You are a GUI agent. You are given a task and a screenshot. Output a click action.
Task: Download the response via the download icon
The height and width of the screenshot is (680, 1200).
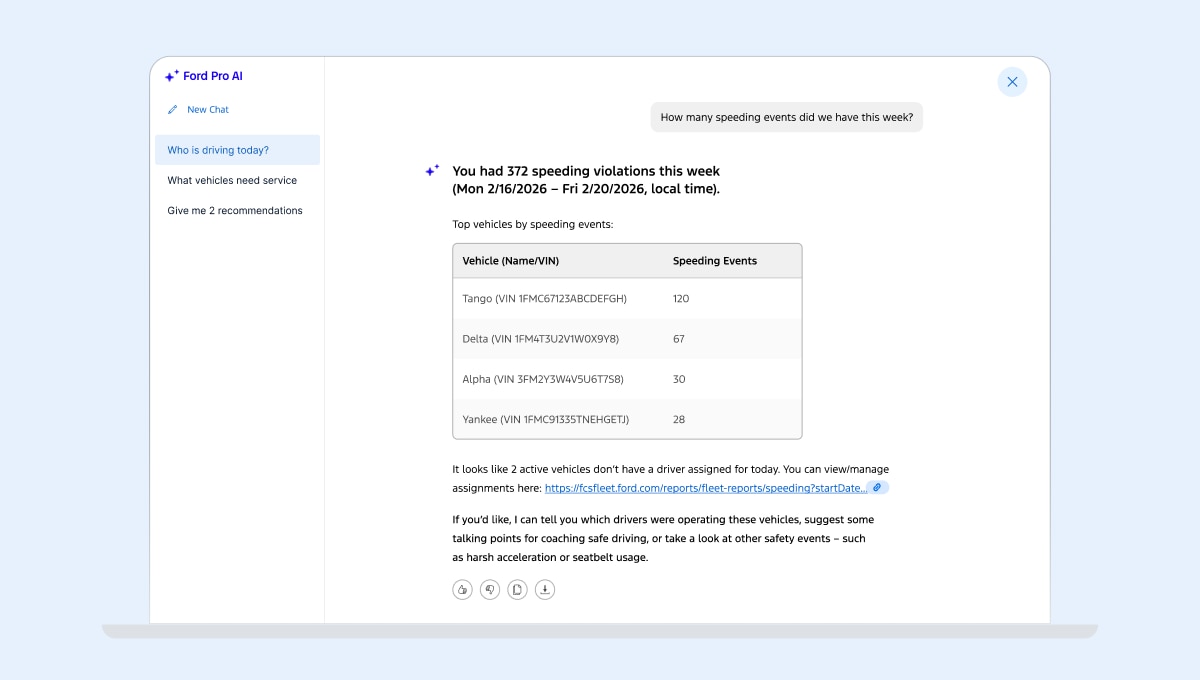tap(545, 589)
